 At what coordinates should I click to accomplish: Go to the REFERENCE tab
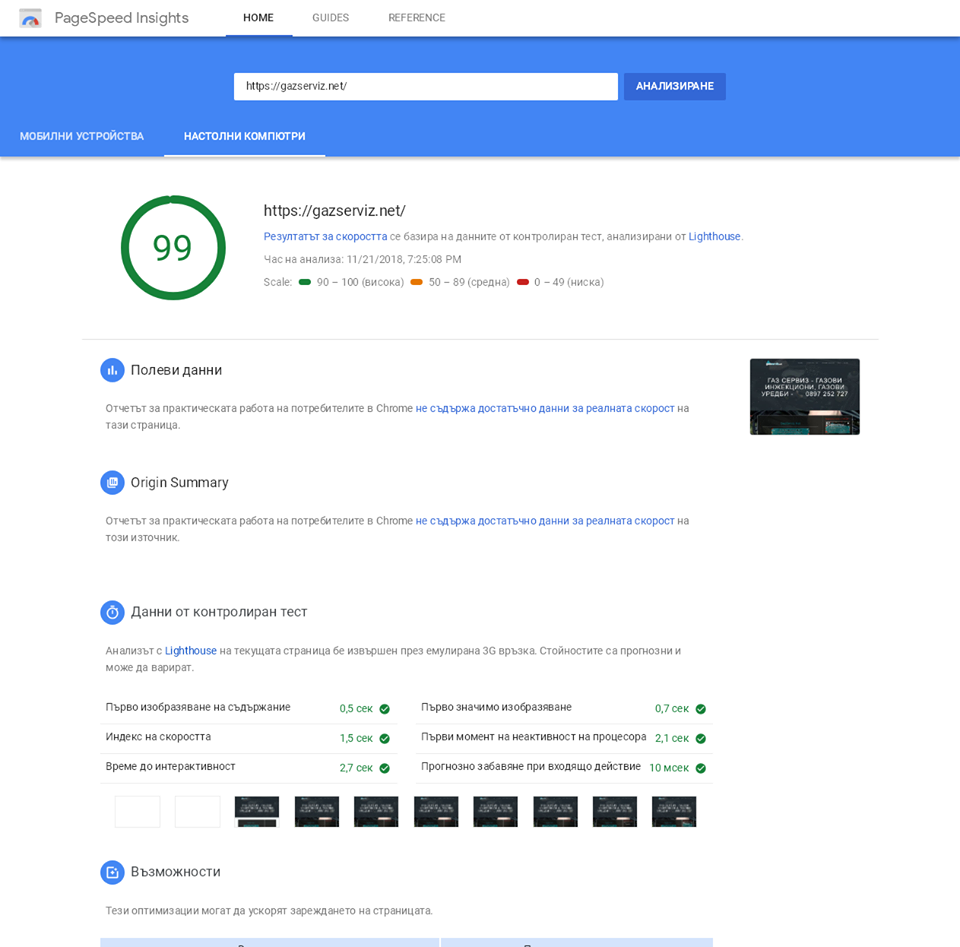416,18
